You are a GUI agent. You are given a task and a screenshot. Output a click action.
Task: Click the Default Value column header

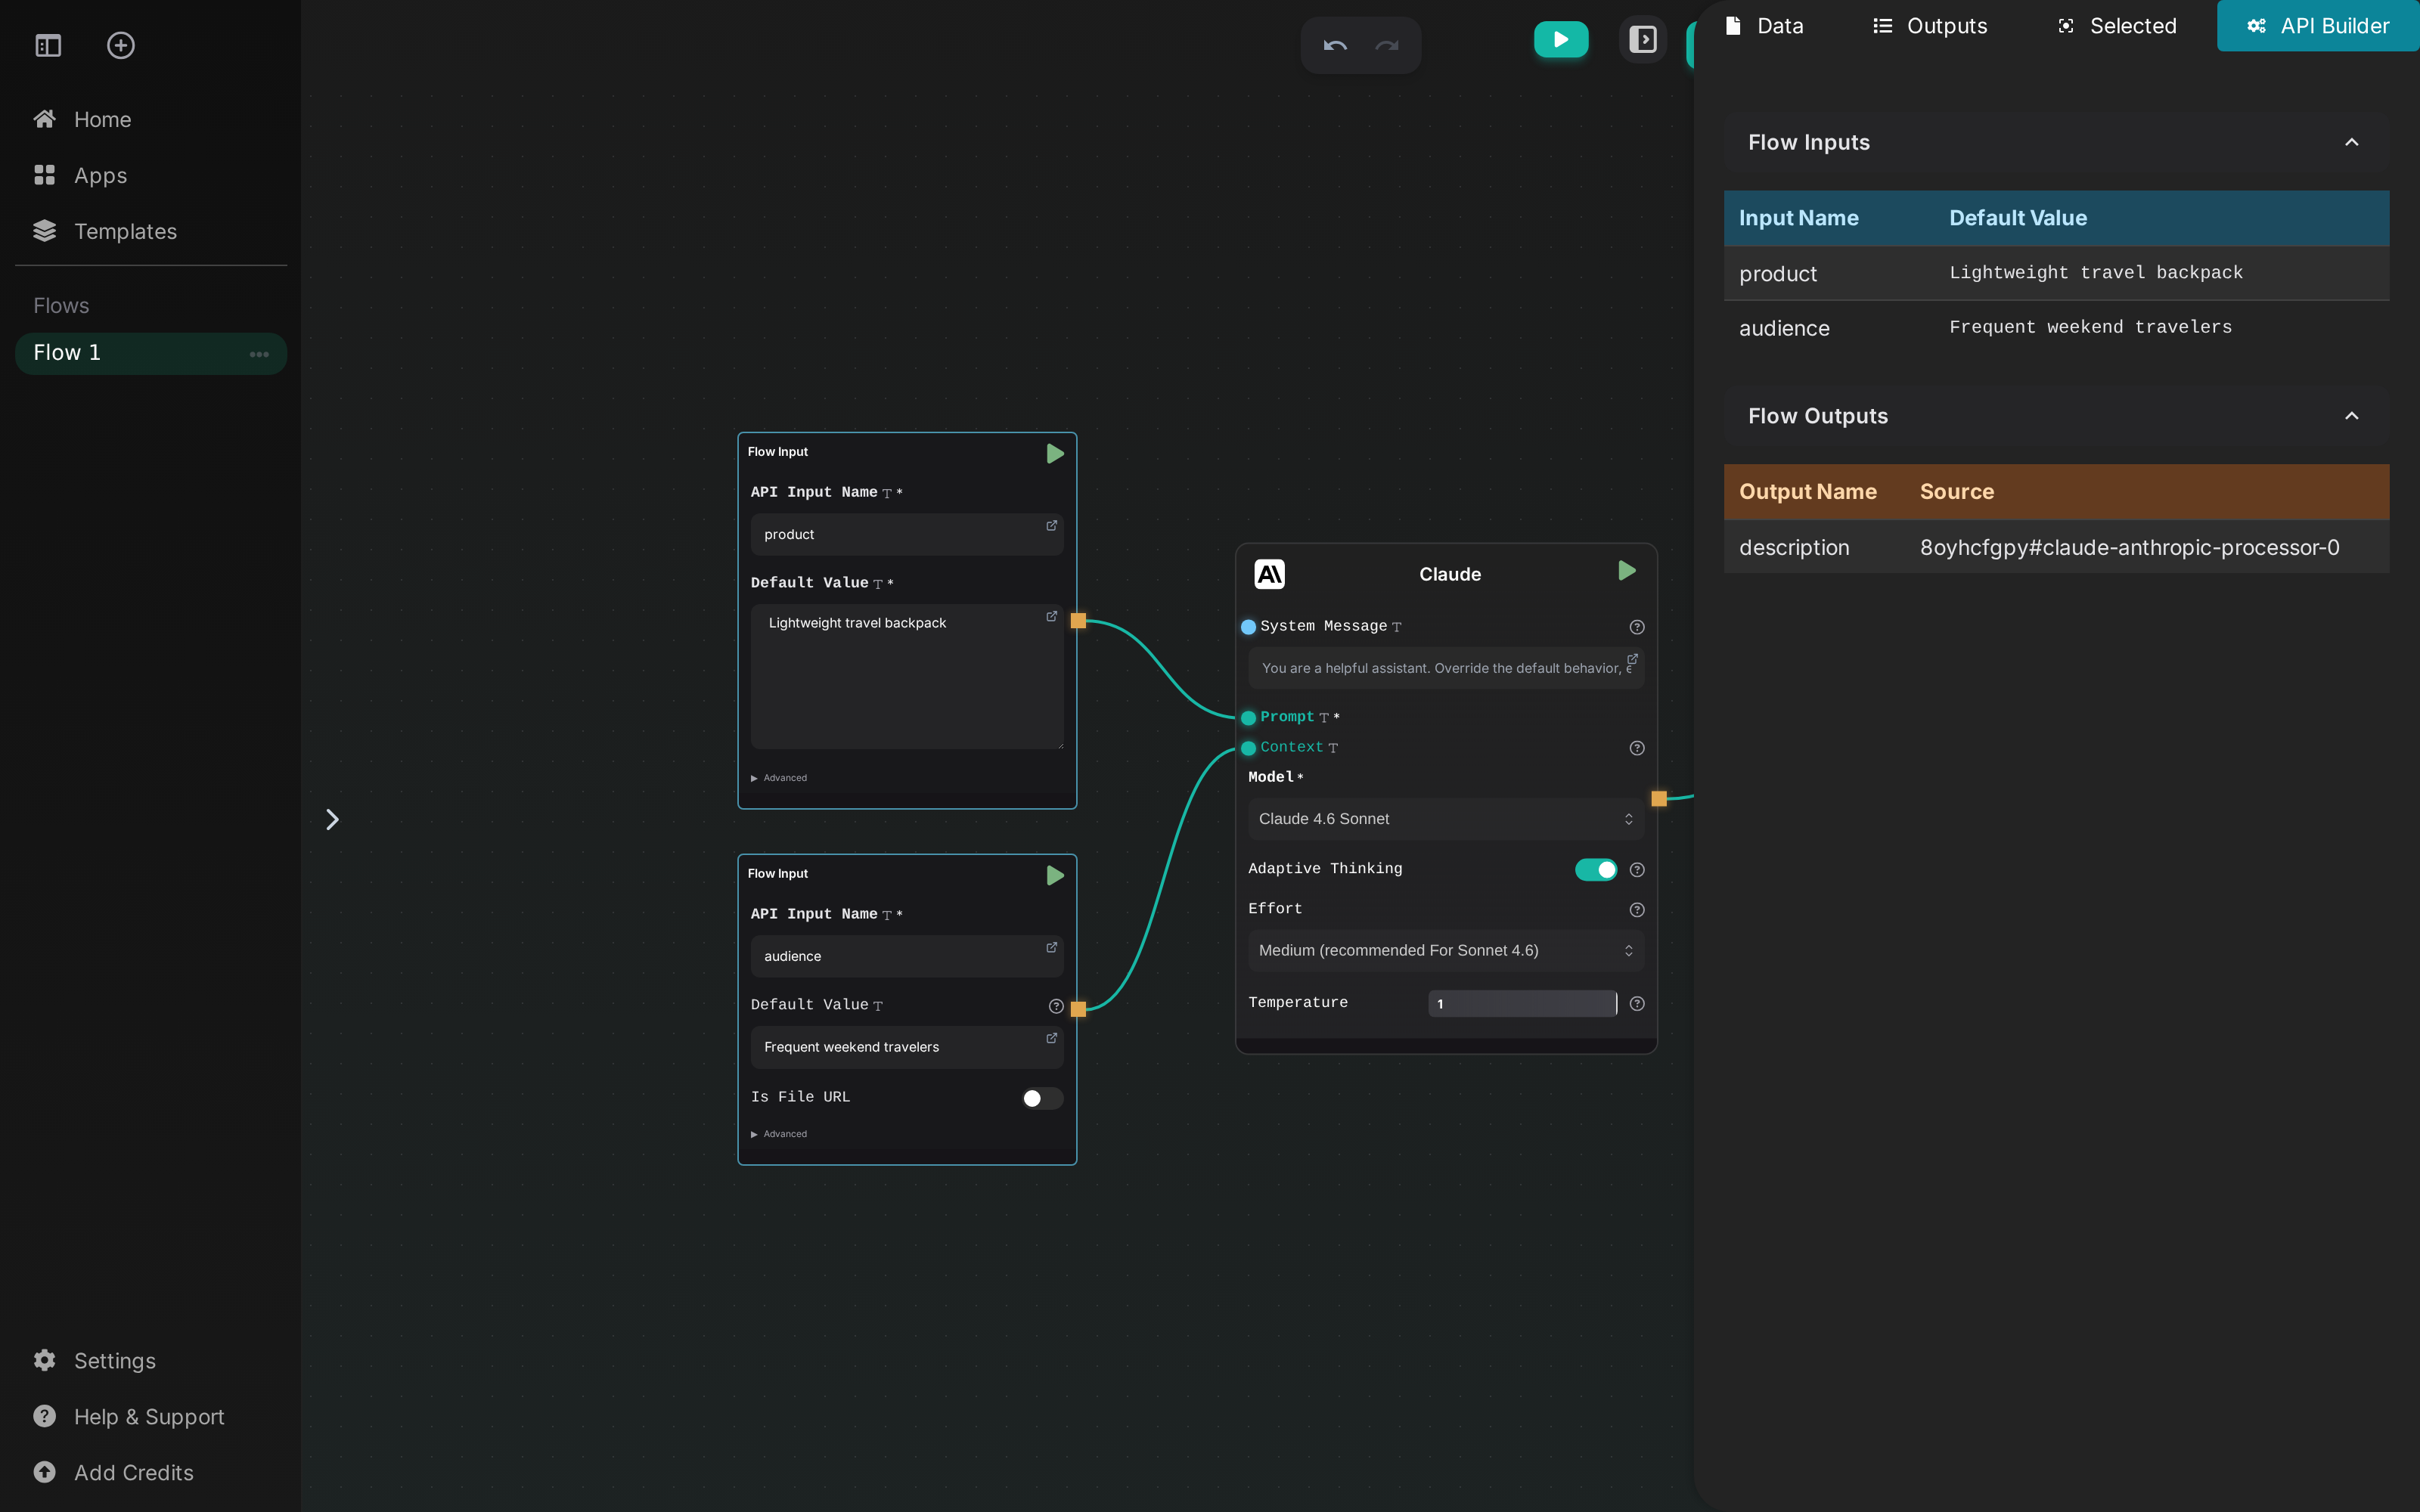pyautogui.click(x=2017, y=218)
